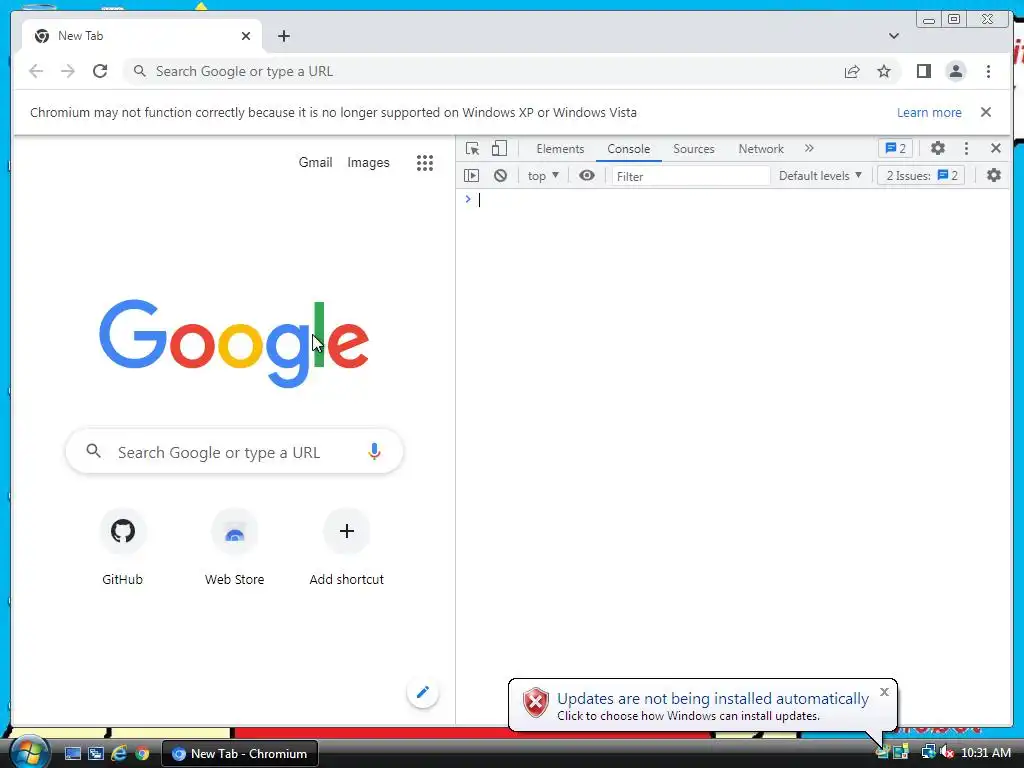Close the New Tab tab
1024x768 pixels.
(x=246, y=36)
